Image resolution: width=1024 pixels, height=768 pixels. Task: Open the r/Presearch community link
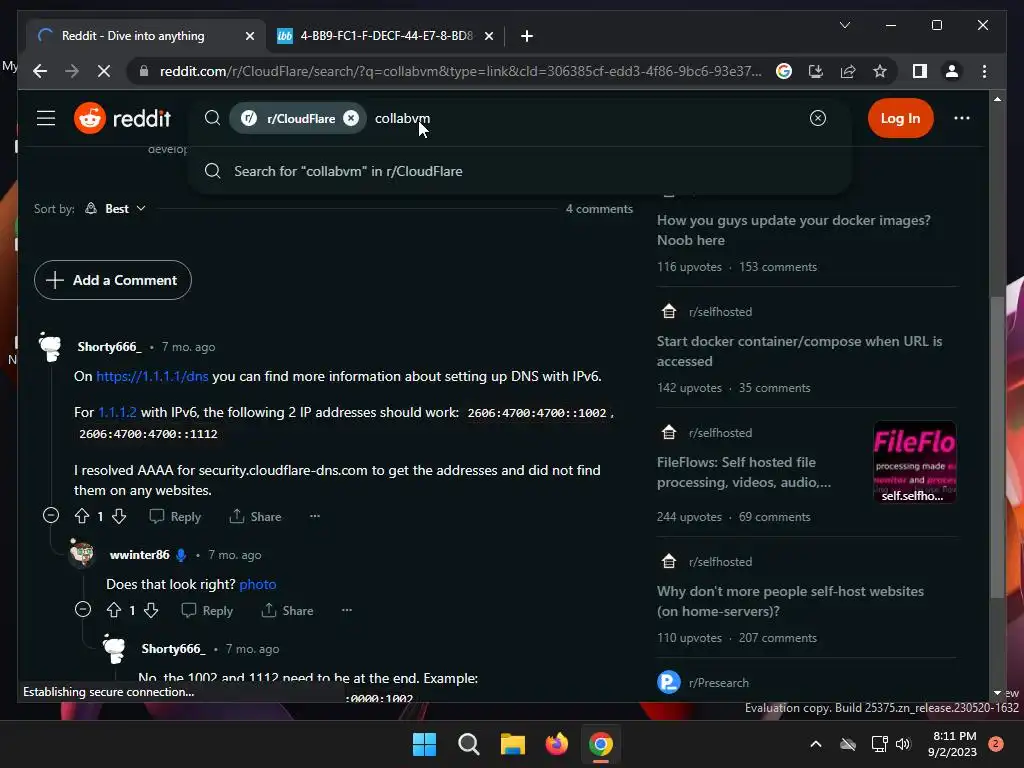tap(718, 682)
